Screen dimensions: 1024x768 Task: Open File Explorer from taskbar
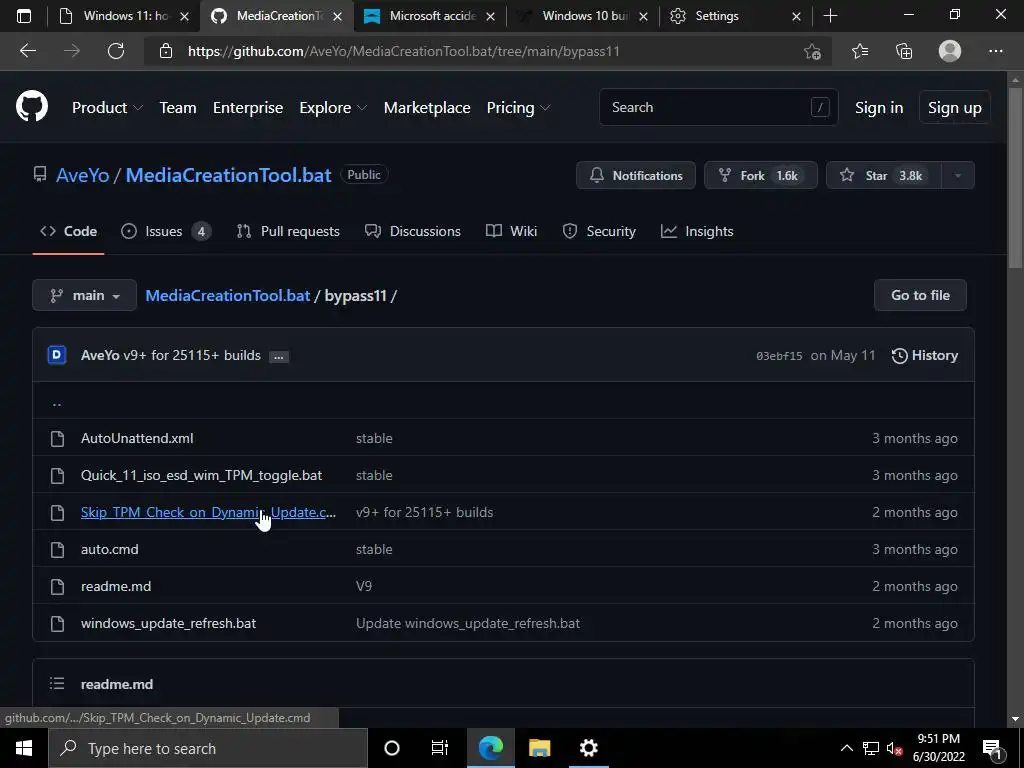pyautogui.click(x=539, y=748)
